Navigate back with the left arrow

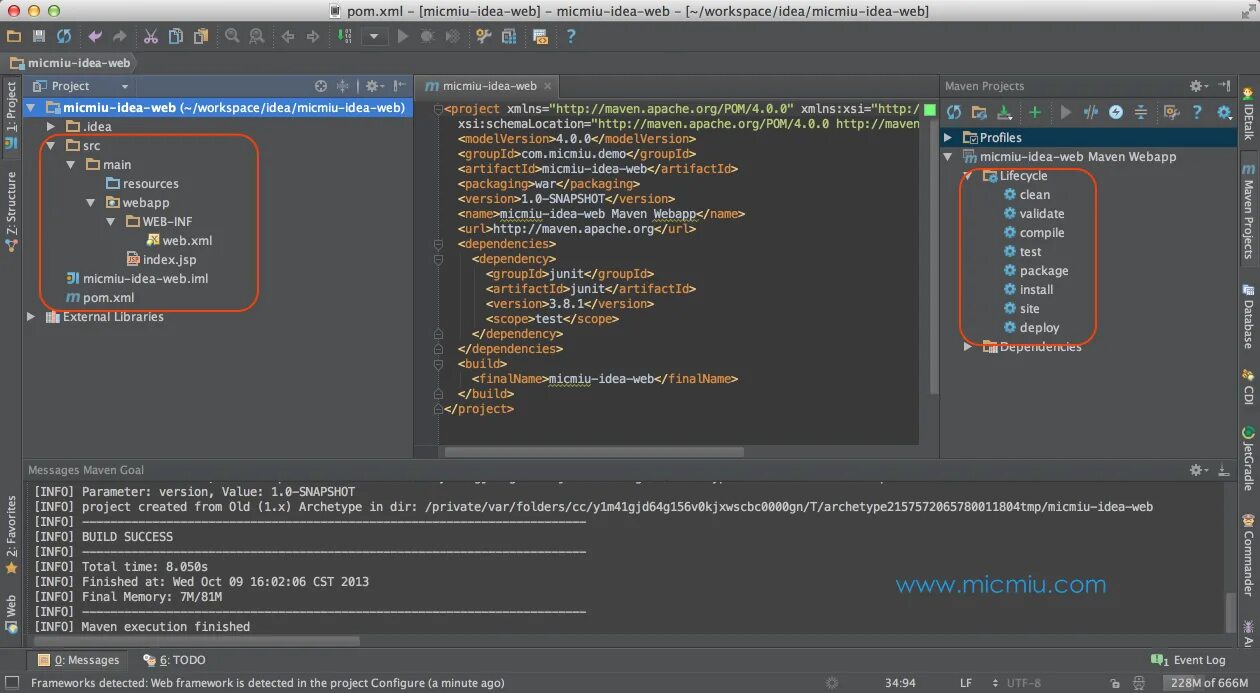[288, 36]
